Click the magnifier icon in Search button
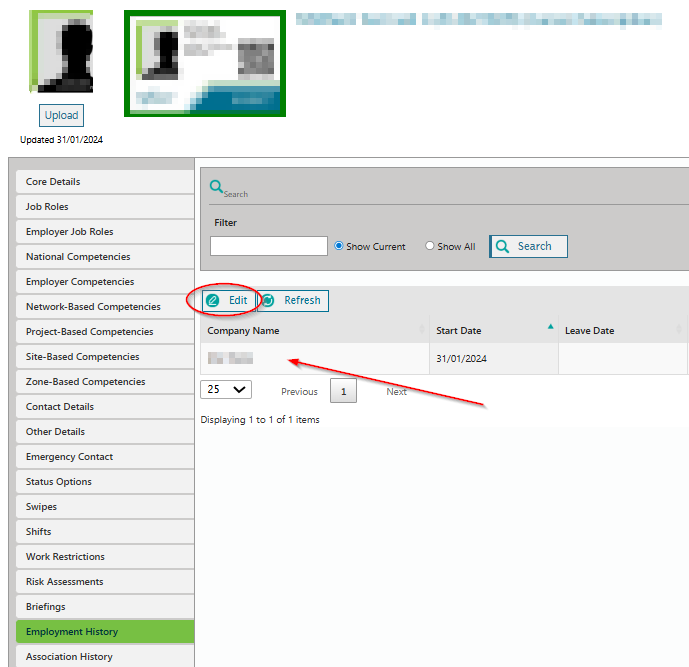689x667 pixels. point(502,246)
